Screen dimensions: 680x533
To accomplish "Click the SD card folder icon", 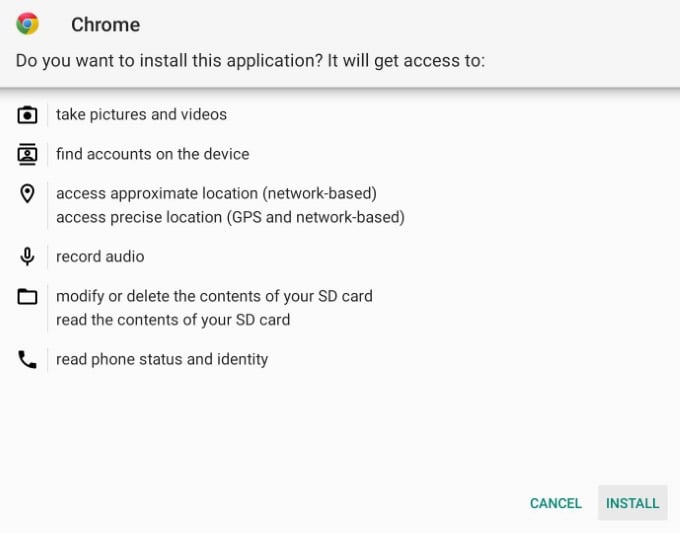I will (x=27, y=297).
